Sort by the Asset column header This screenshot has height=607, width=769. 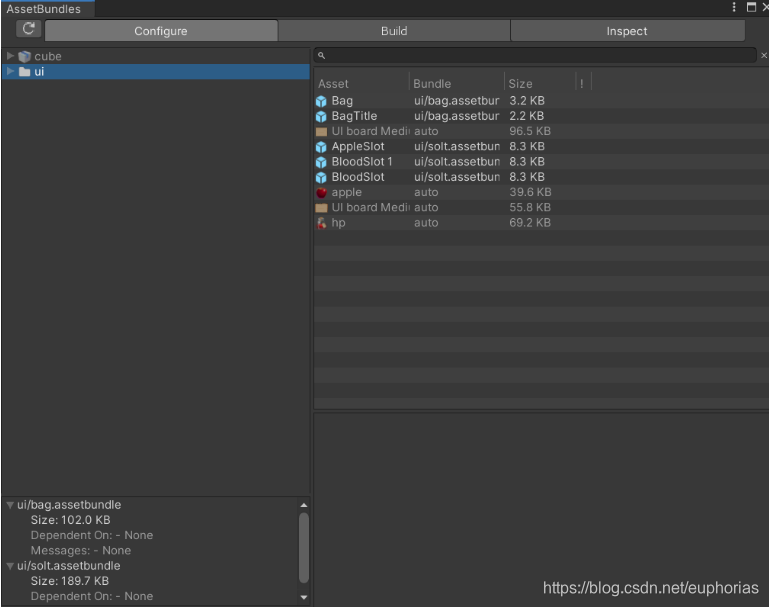[333, 84]
